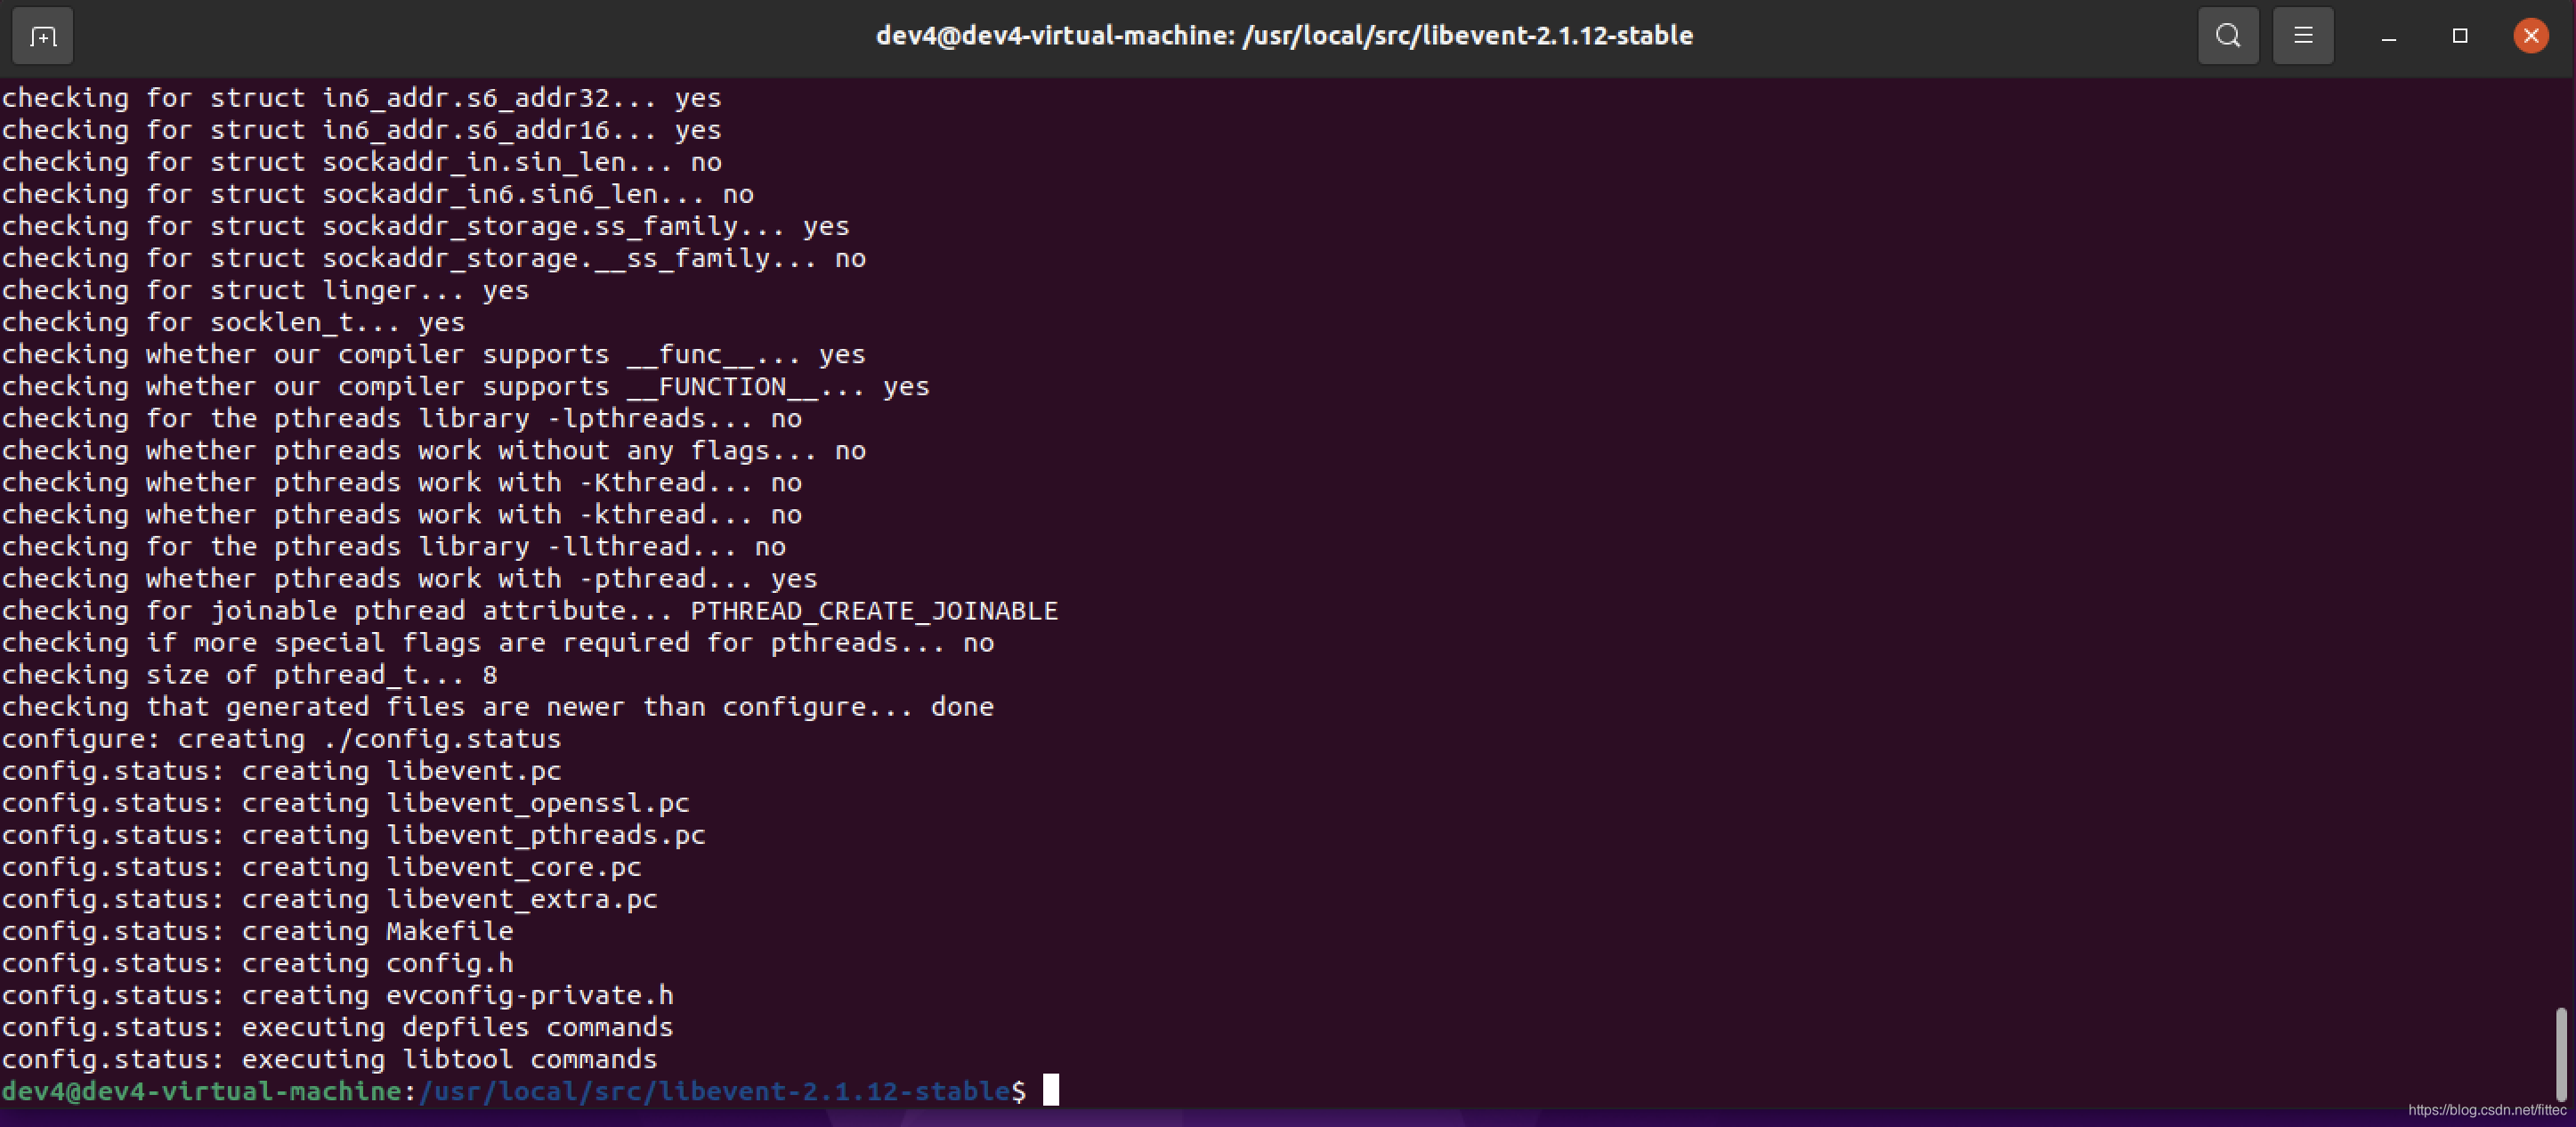
Task: Click the dev4@dev4-virtual-machine prompt text
Action: (x=201, y=1091)
